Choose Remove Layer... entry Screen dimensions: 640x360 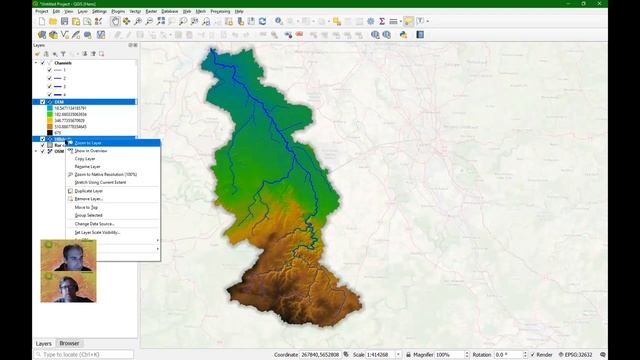[x=113, y=199]
